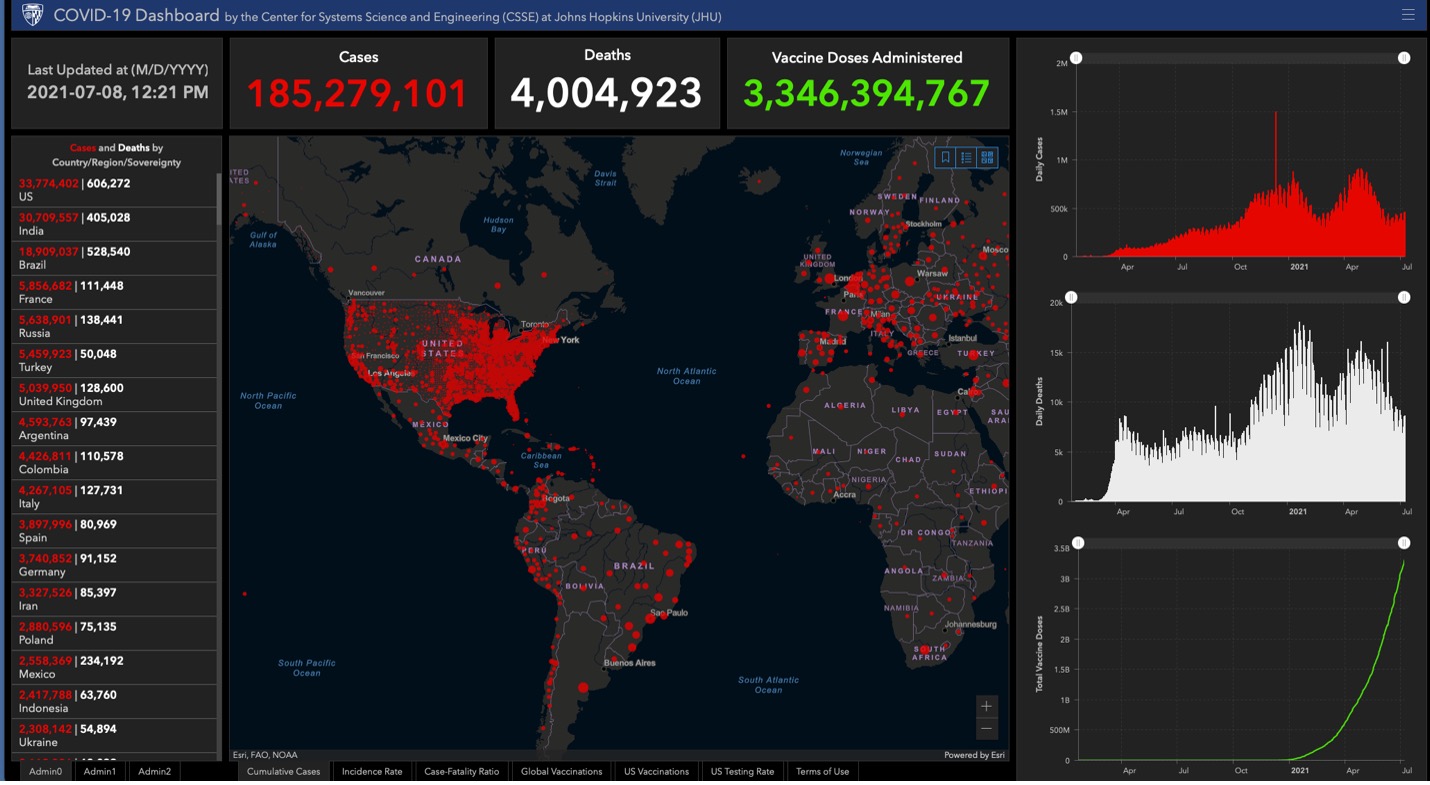Open the Global Vaccinations tab
Screen dimensions: 1430x785
click(561, 772)
